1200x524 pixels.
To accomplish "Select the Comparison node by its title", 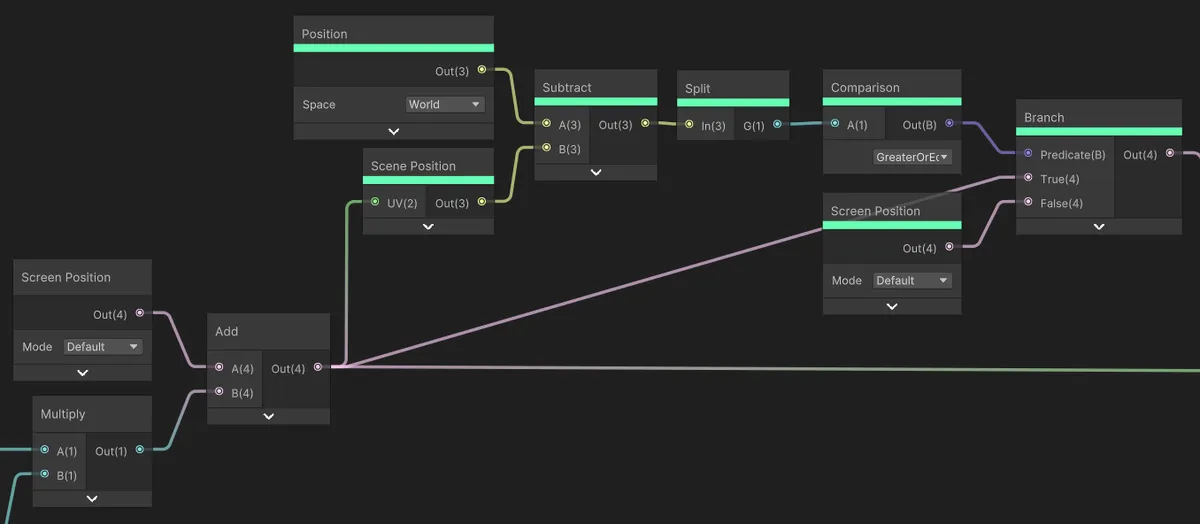I will (x=865, y=88).
